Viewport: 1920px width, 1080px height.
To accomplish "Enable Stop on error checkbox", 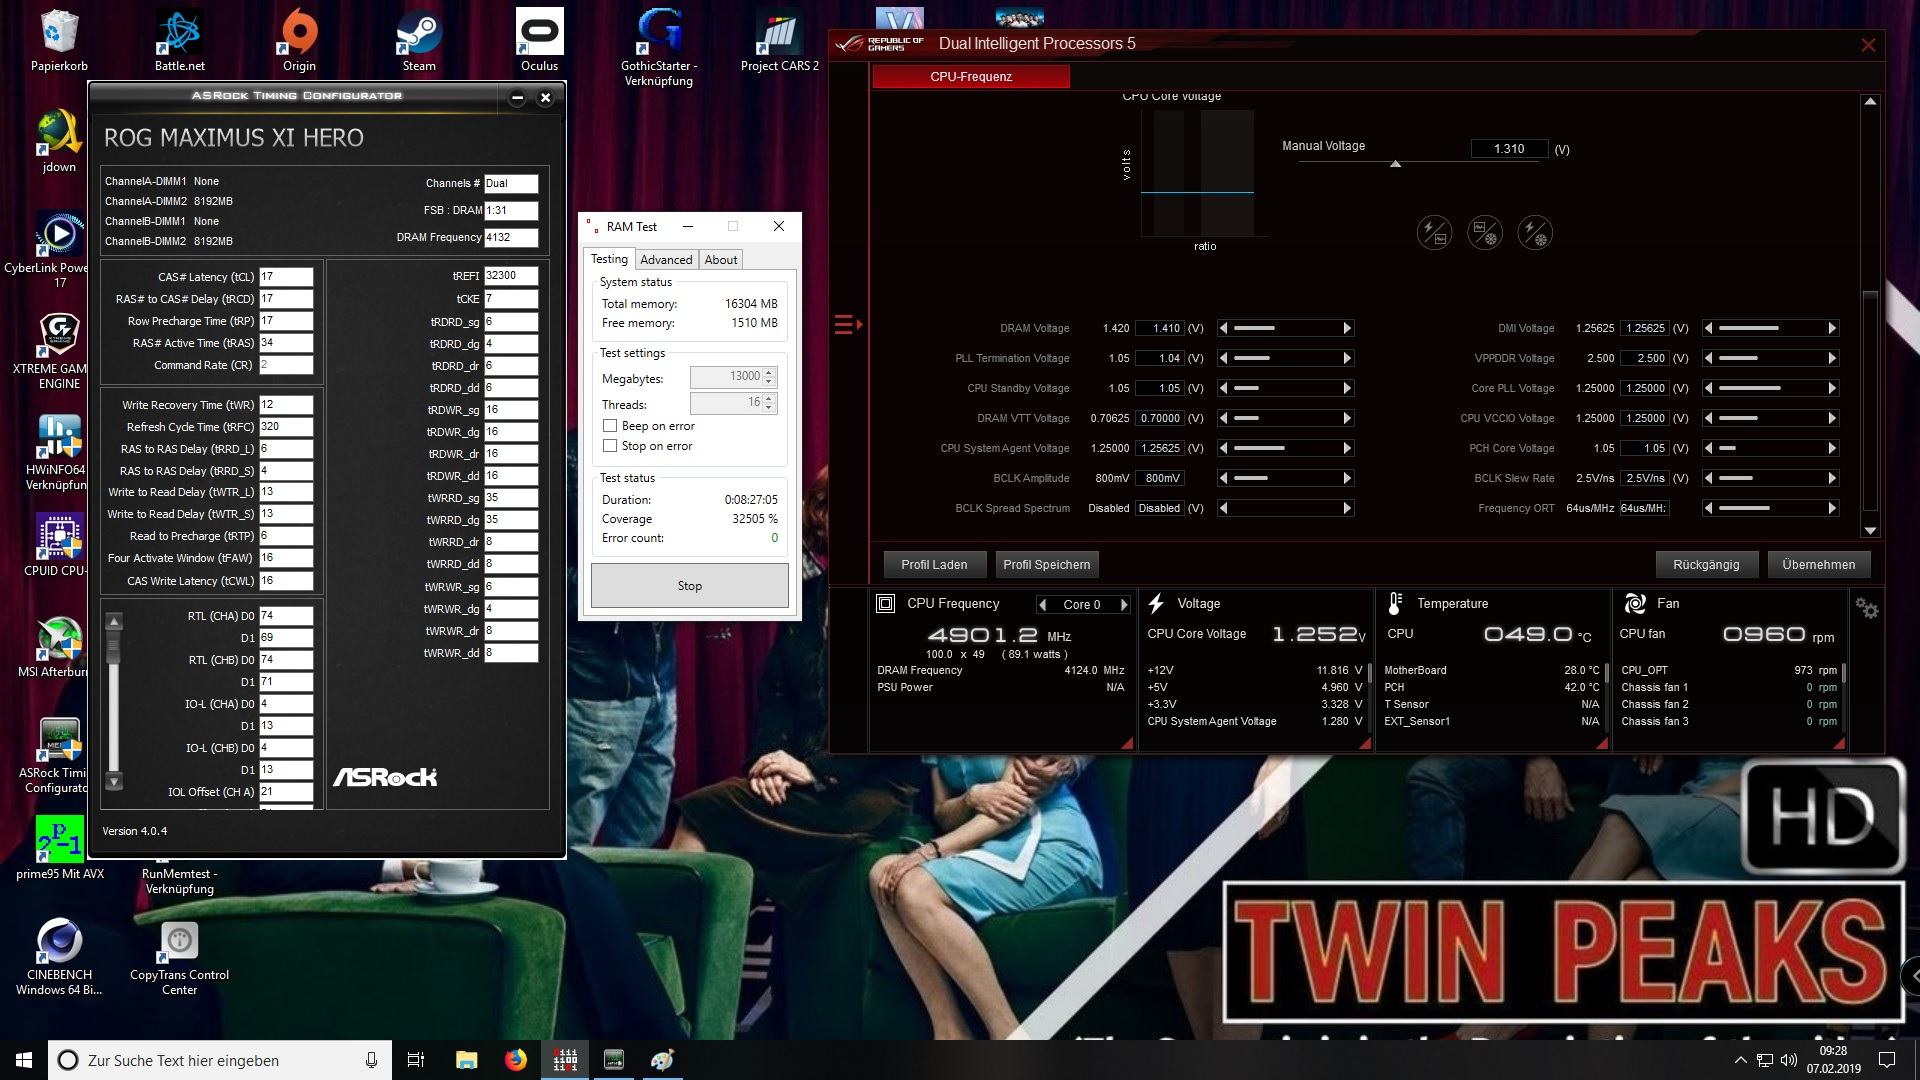I will point(610,446).
